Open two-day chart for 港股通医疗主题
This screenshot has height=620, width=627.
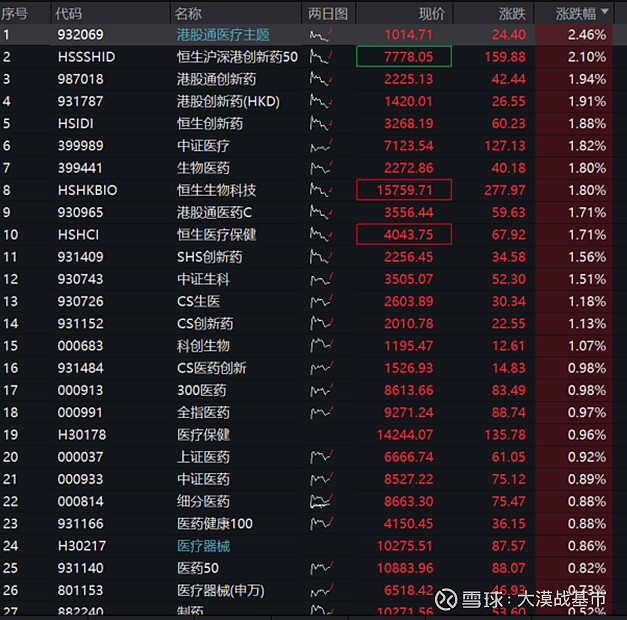click(321, 35)
